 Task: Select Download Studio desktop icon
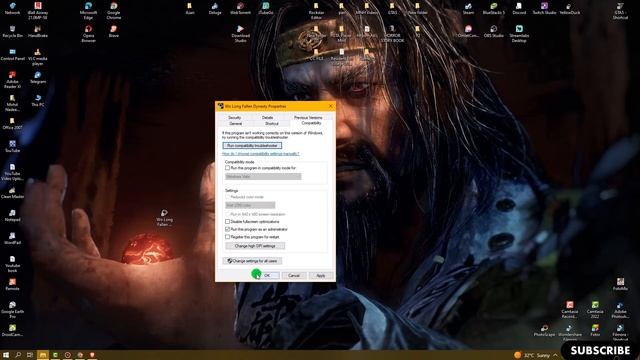(x=240, y=34)
